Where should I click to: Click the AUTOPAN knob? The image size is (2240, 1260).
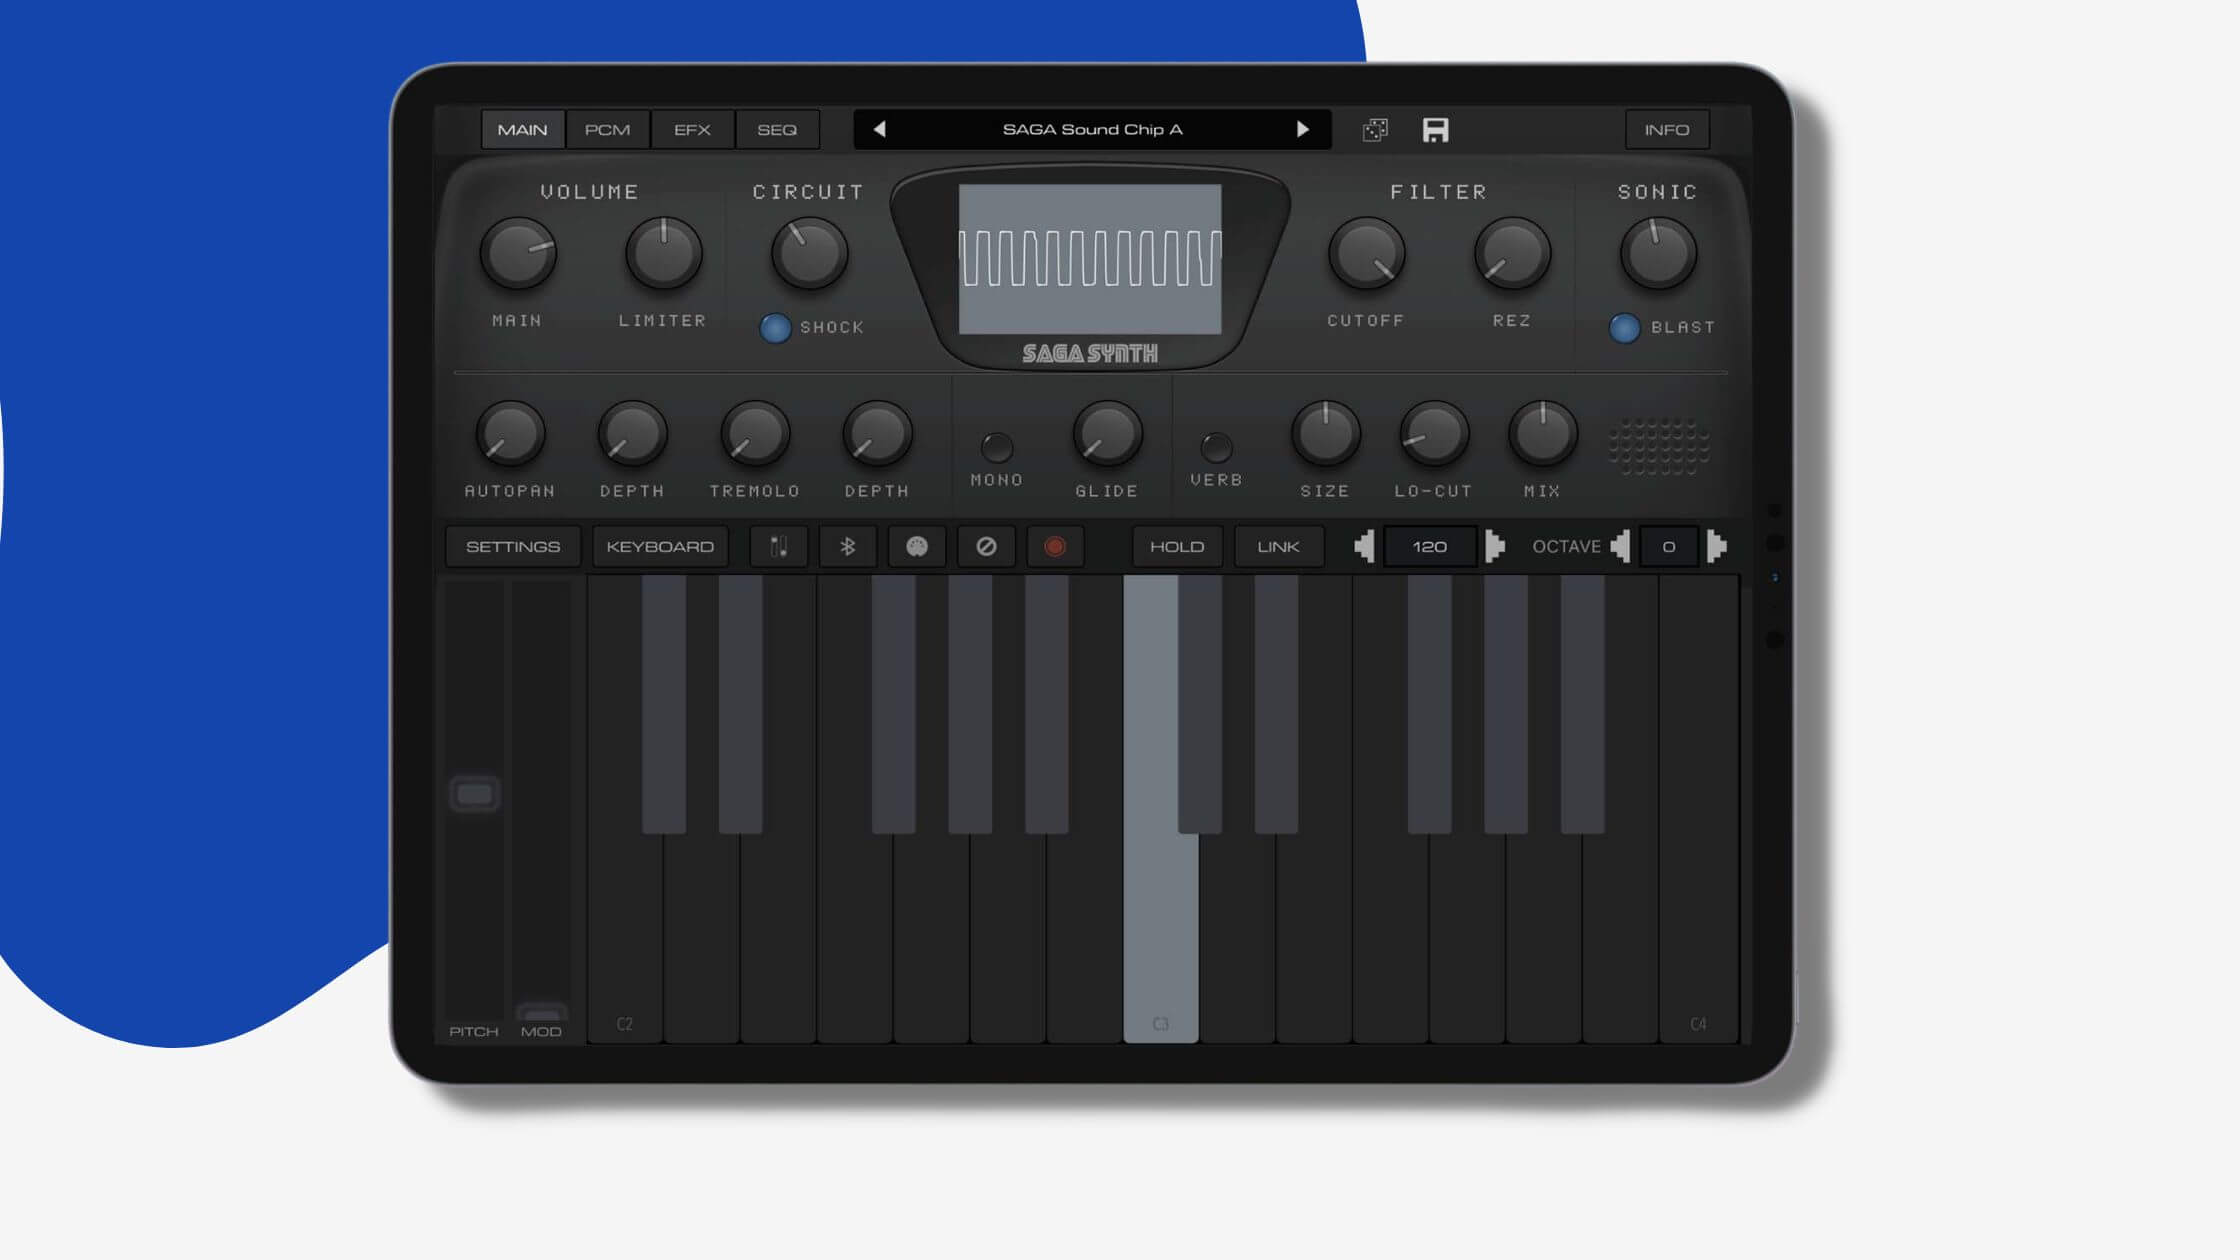click(510, 434)
